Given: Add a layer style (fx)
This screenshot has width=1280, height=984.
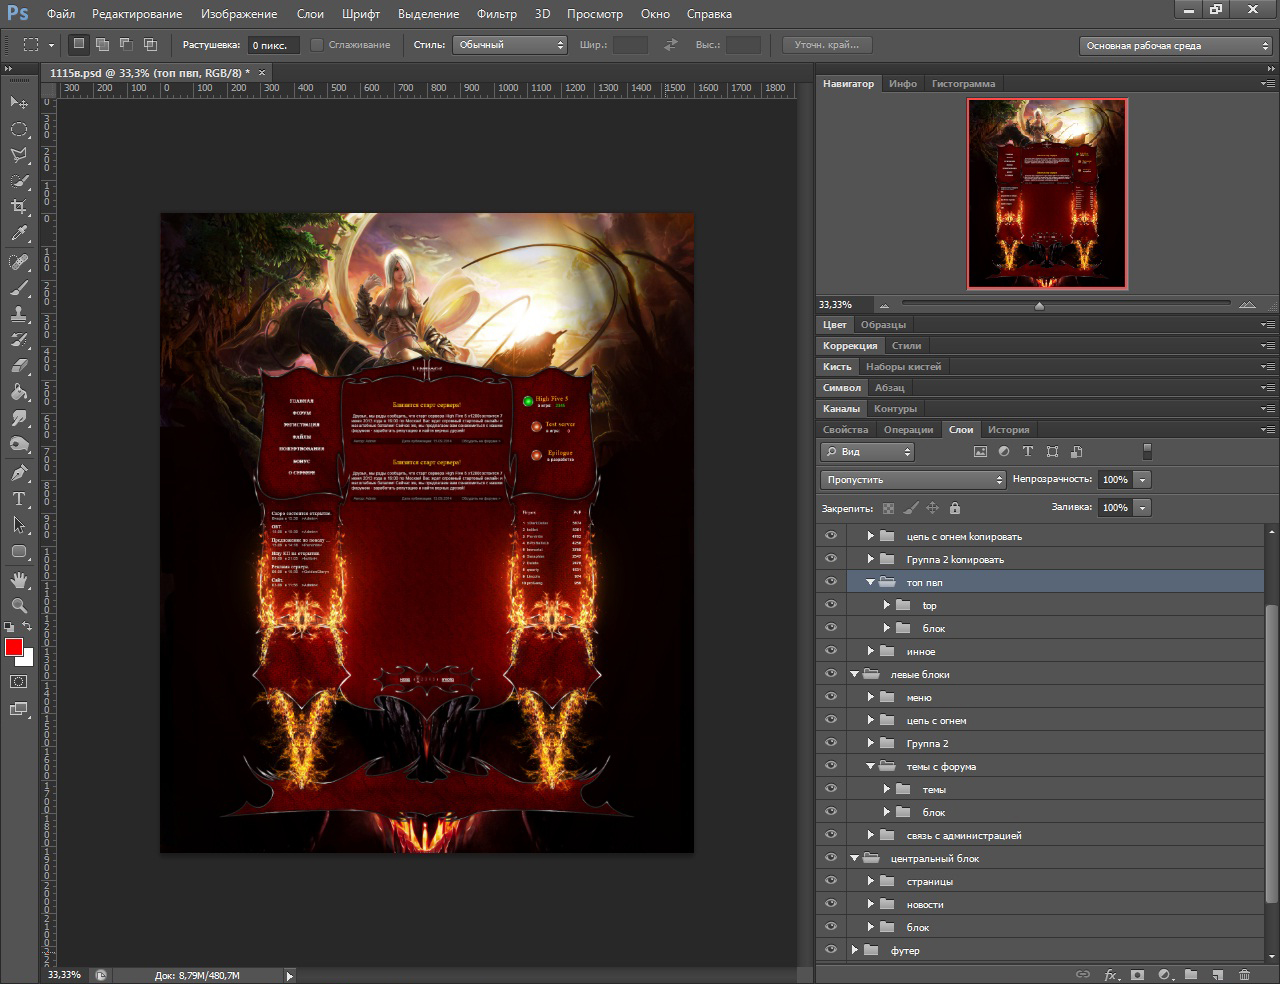Looking at the screenshot, I should (x=1111, y=974).
